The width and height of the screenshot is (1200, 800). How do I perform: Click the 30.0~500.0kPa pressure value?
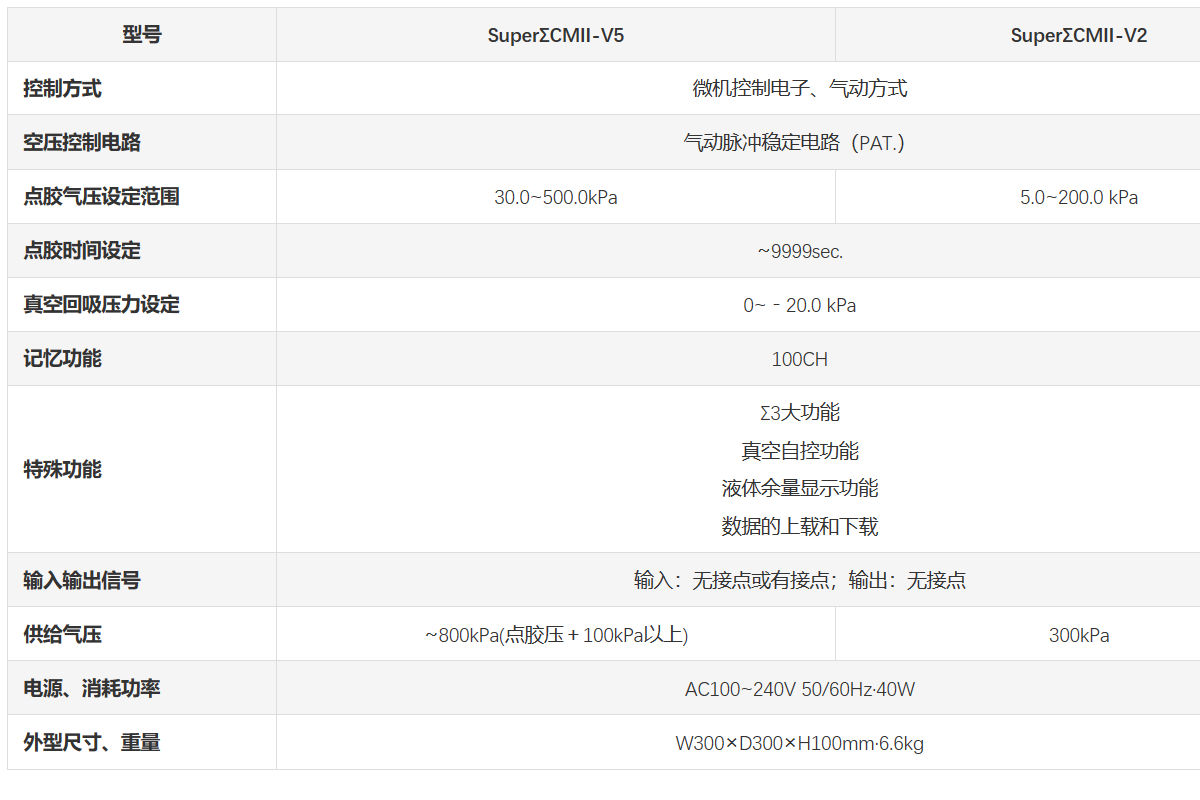point(555,197)
